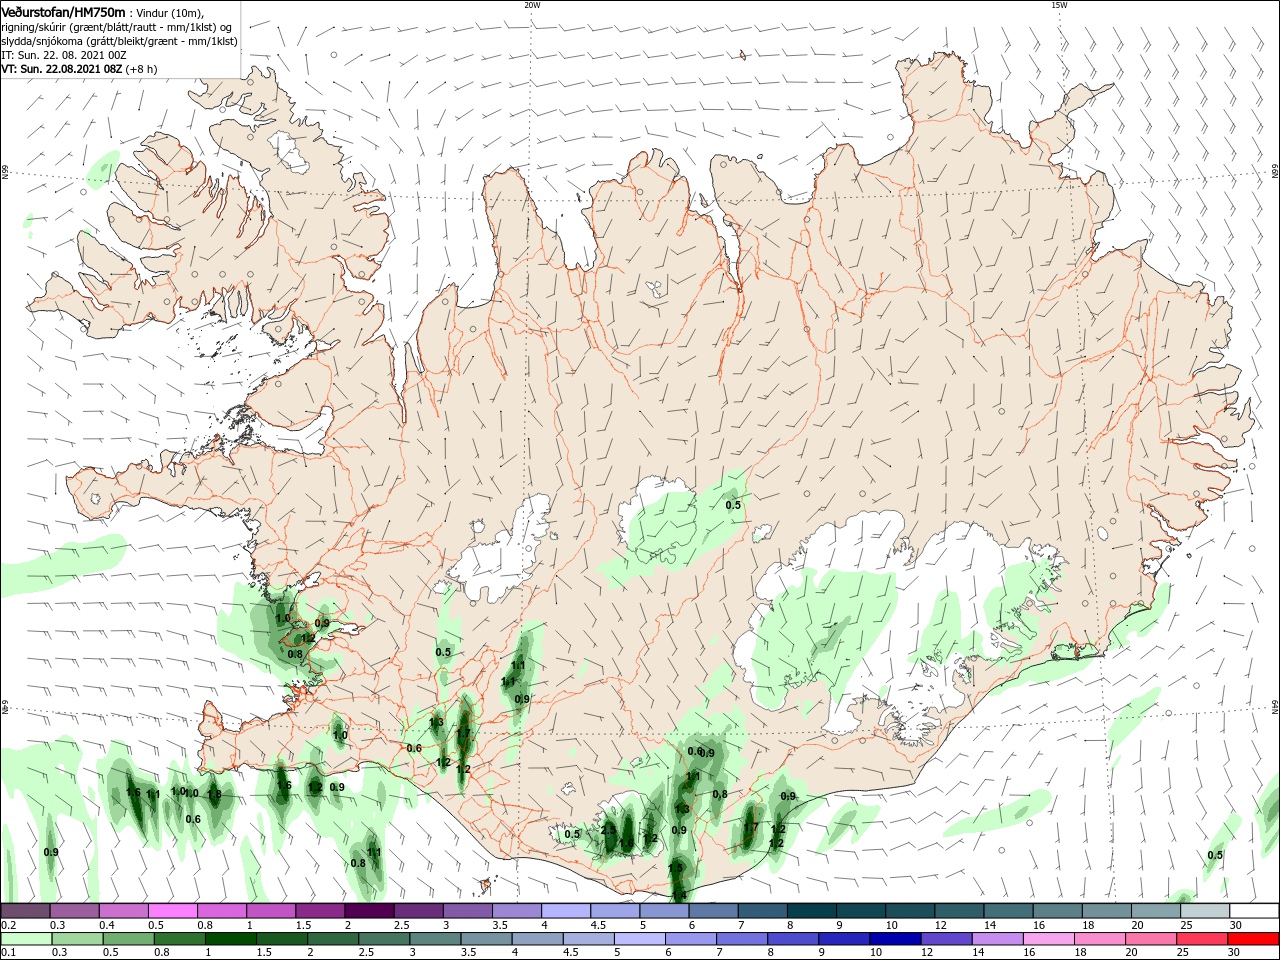Pick the bright pink snow swatch between 0.5 and 0.8
The height and width of the screenshot is (960, 1280).
(x=174, y=911)
